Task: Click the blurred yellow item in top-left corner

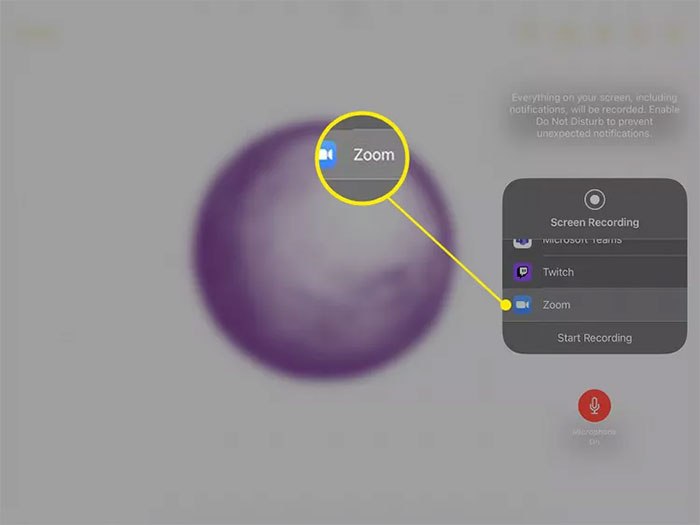Action: coord(38,36)
